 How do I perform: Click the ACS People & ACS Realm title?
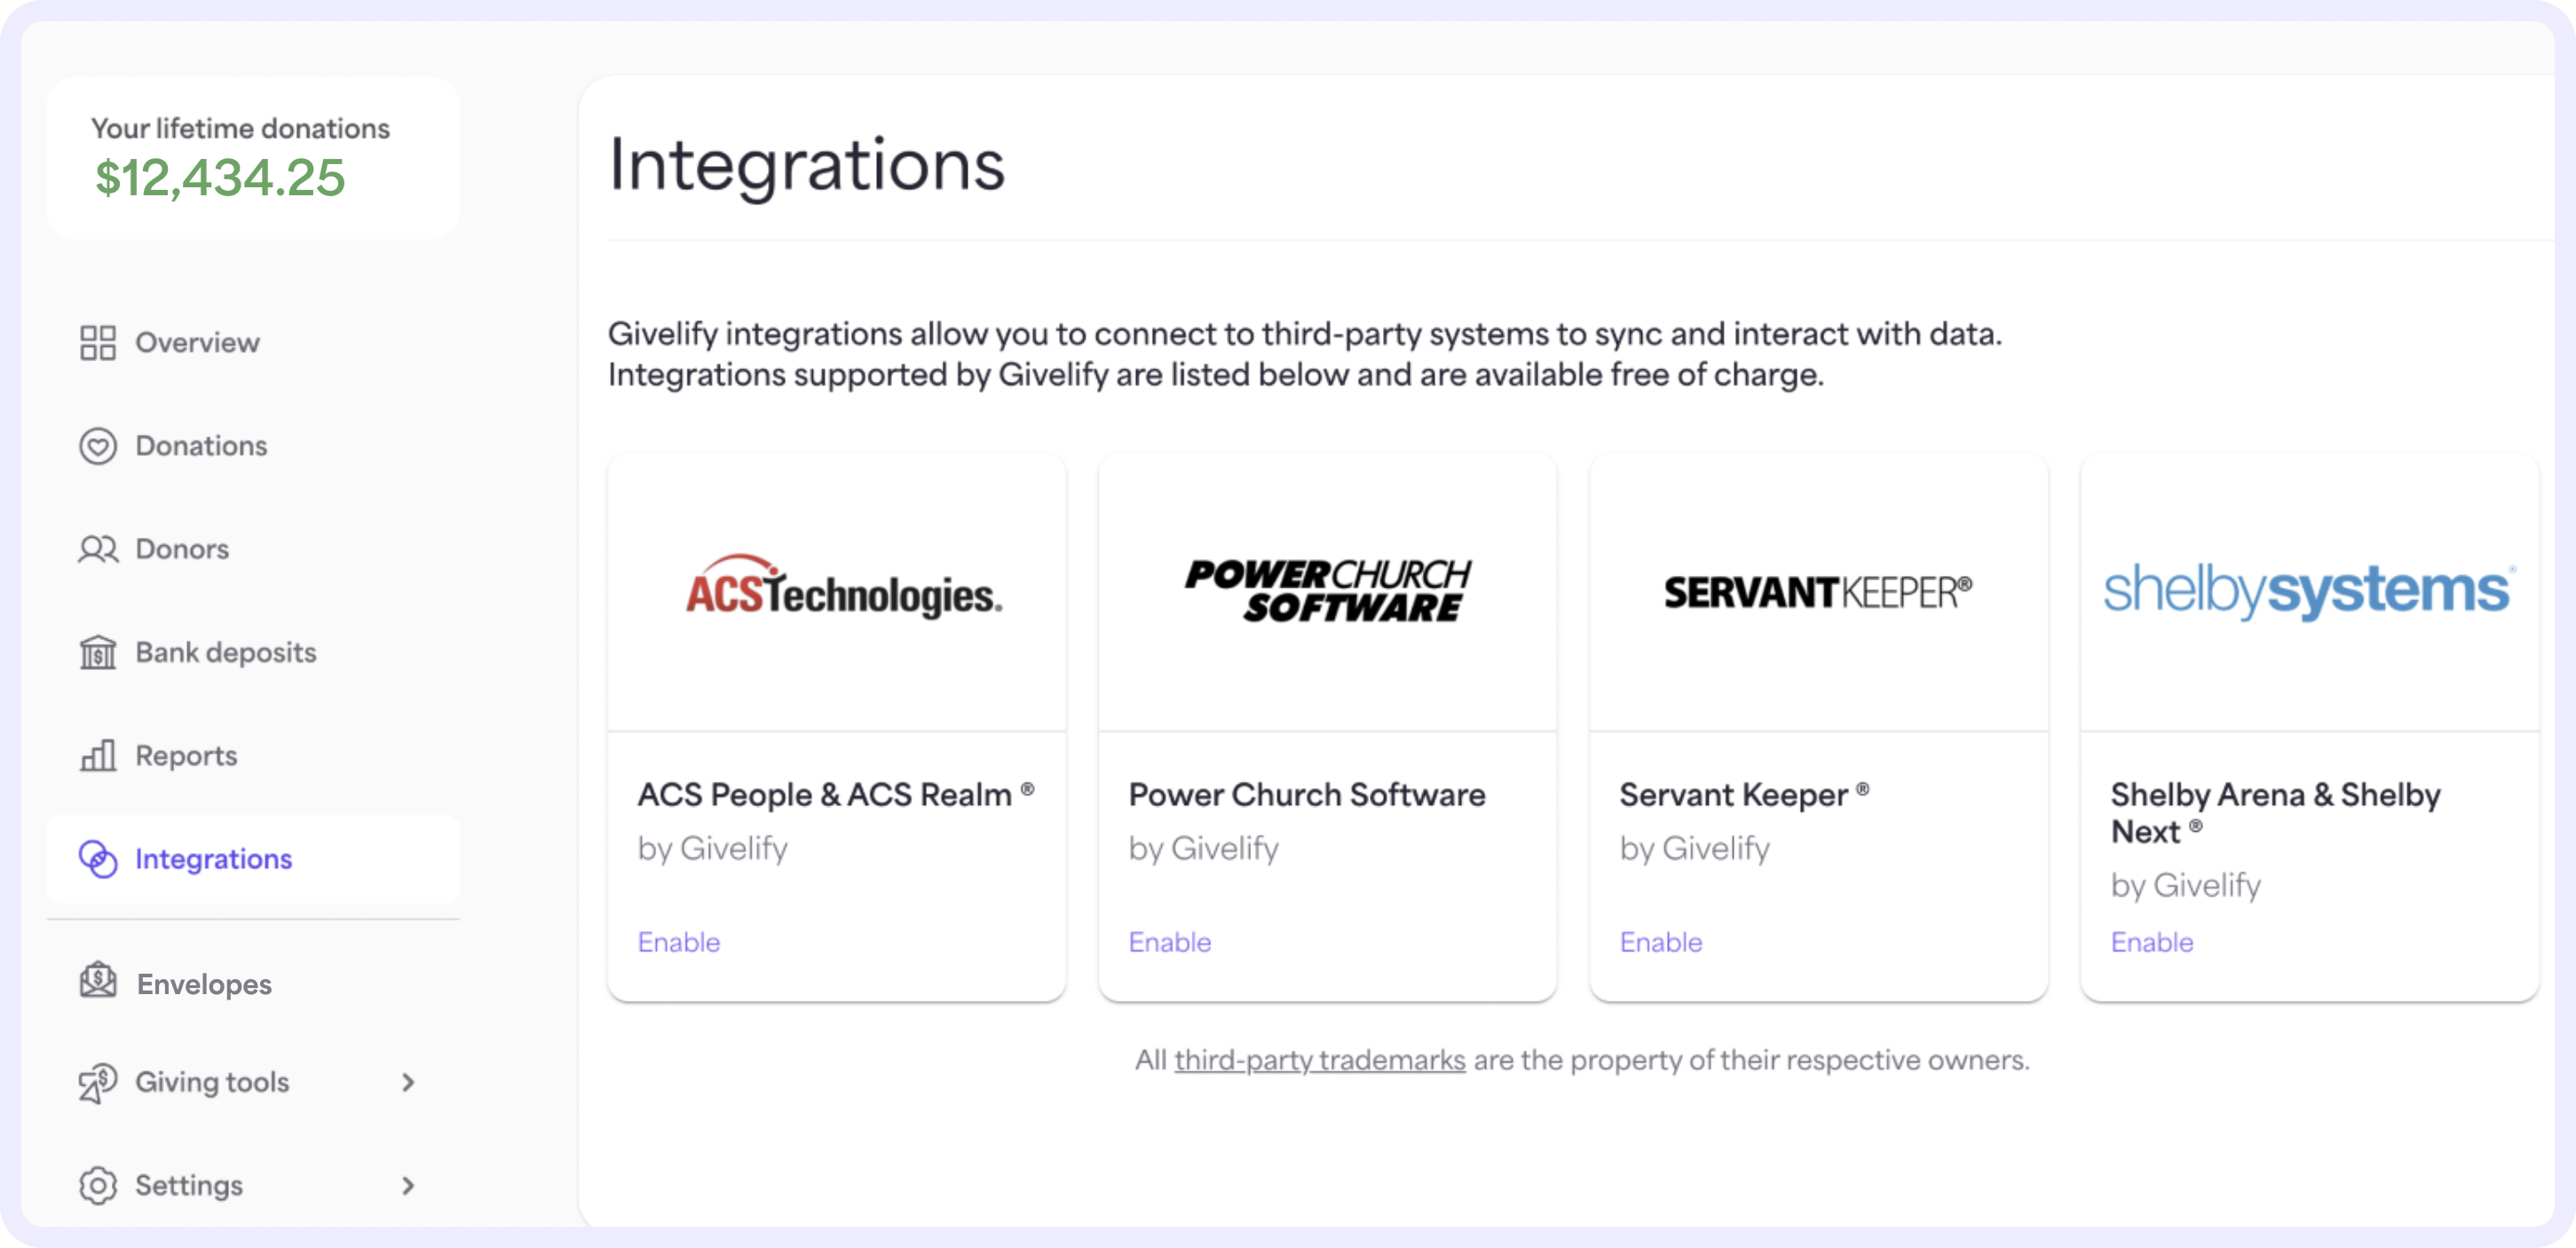[x=836, y=795]
